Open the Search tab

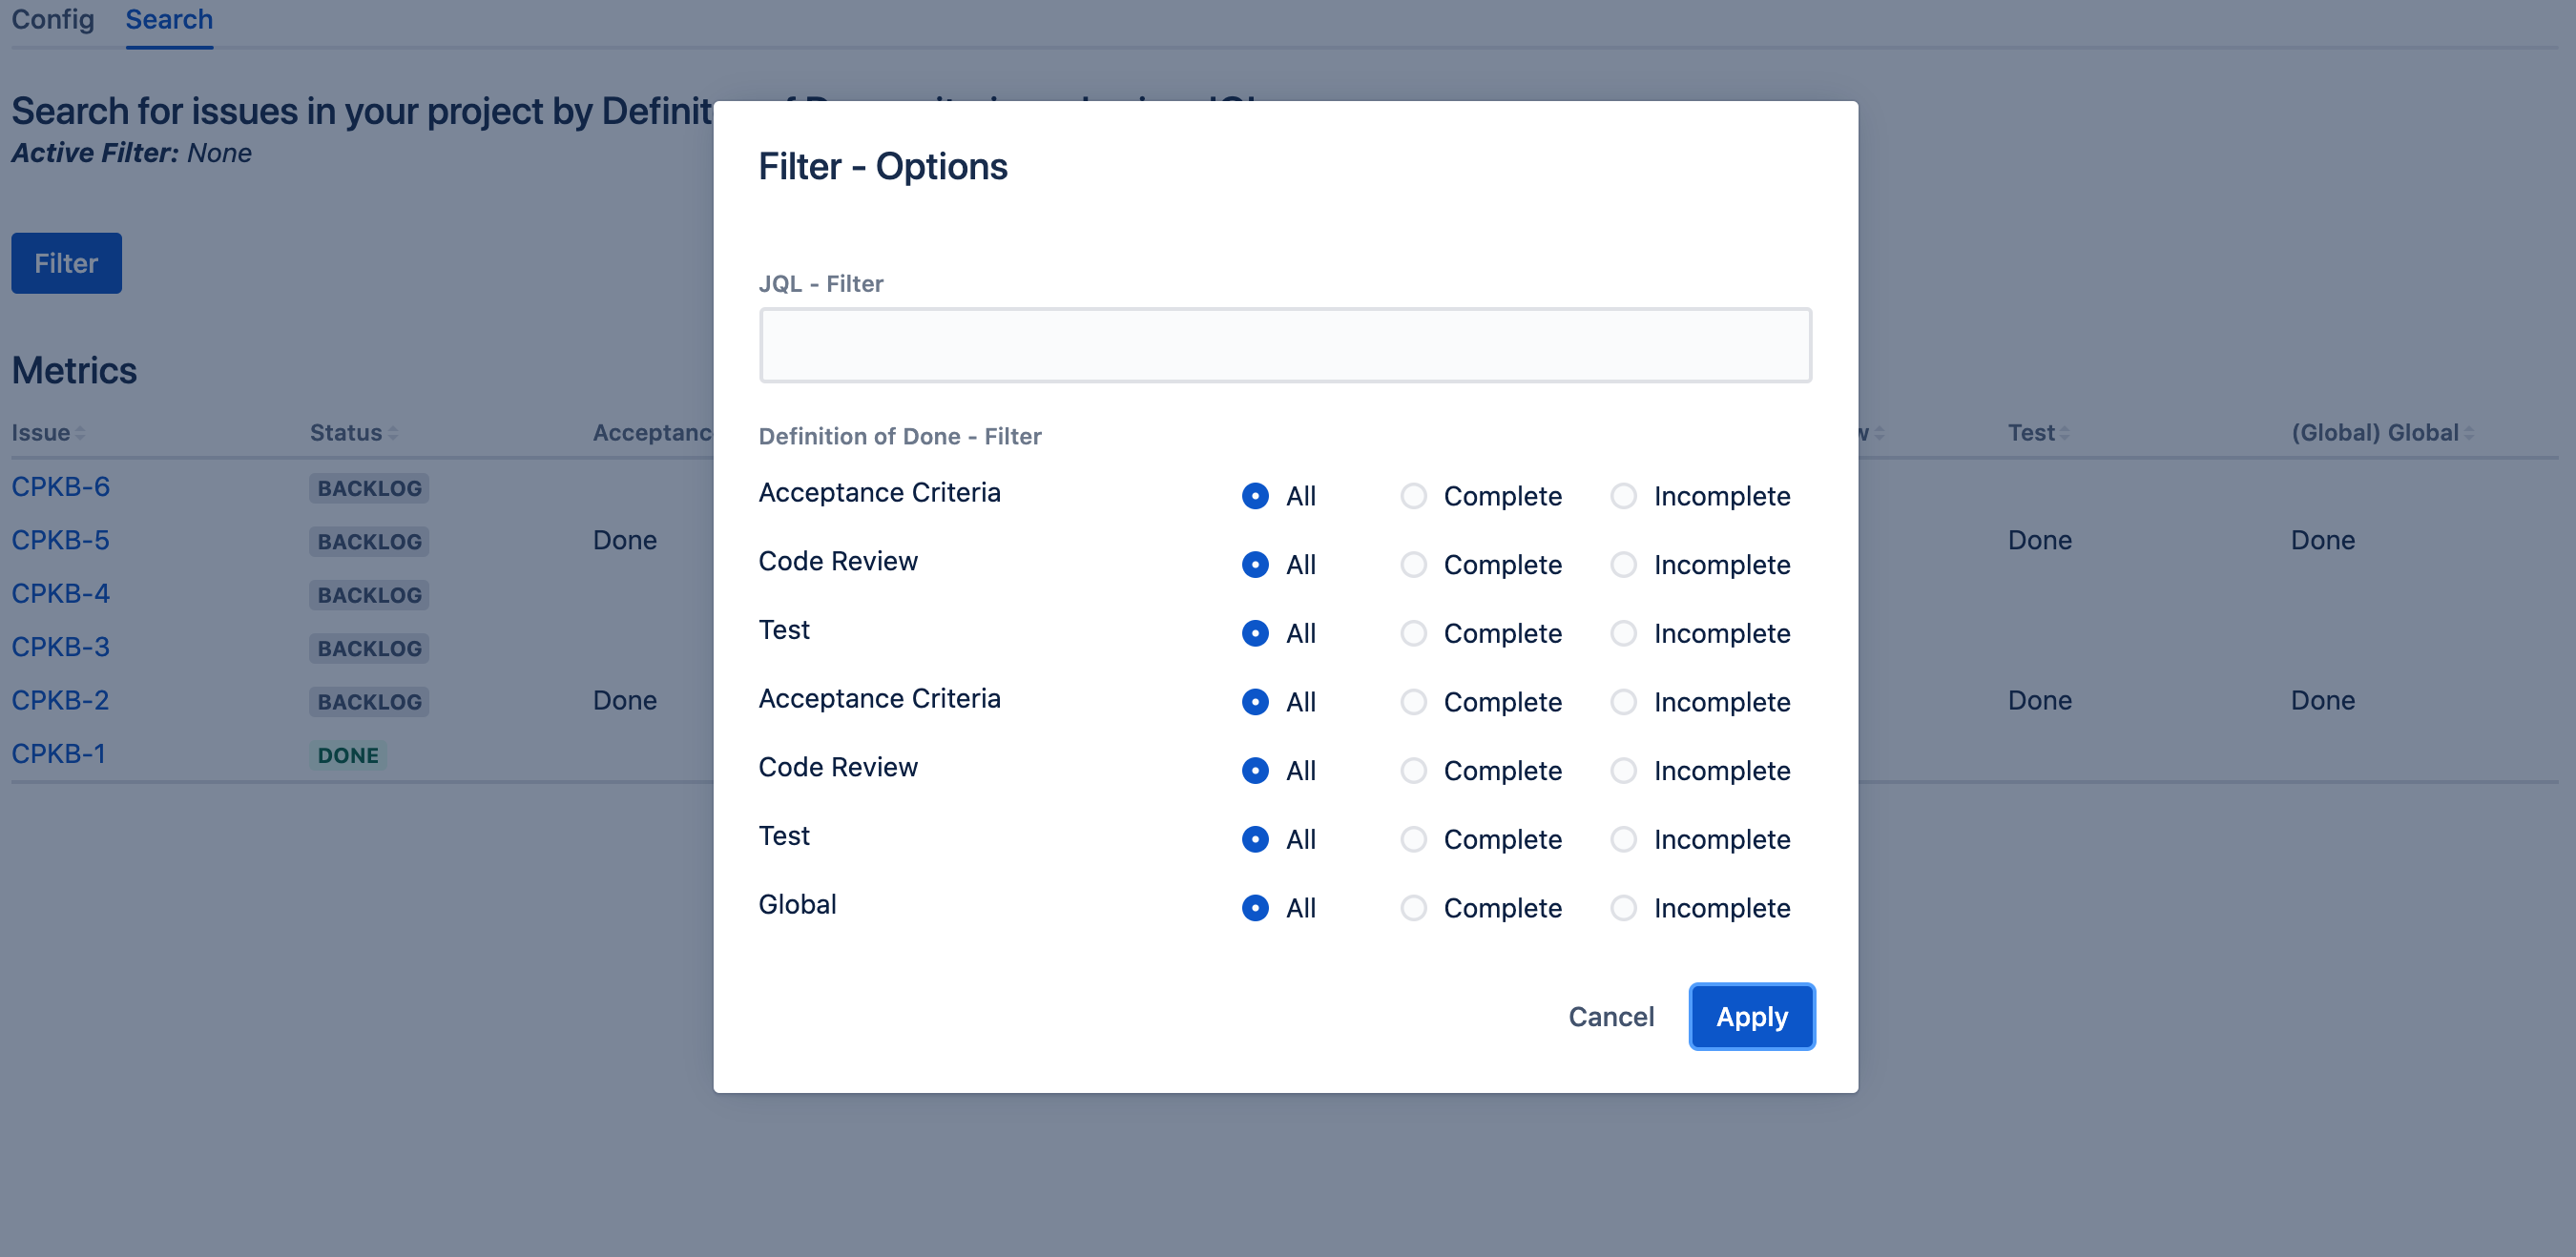pyautogui.click(x=169, y=20)
